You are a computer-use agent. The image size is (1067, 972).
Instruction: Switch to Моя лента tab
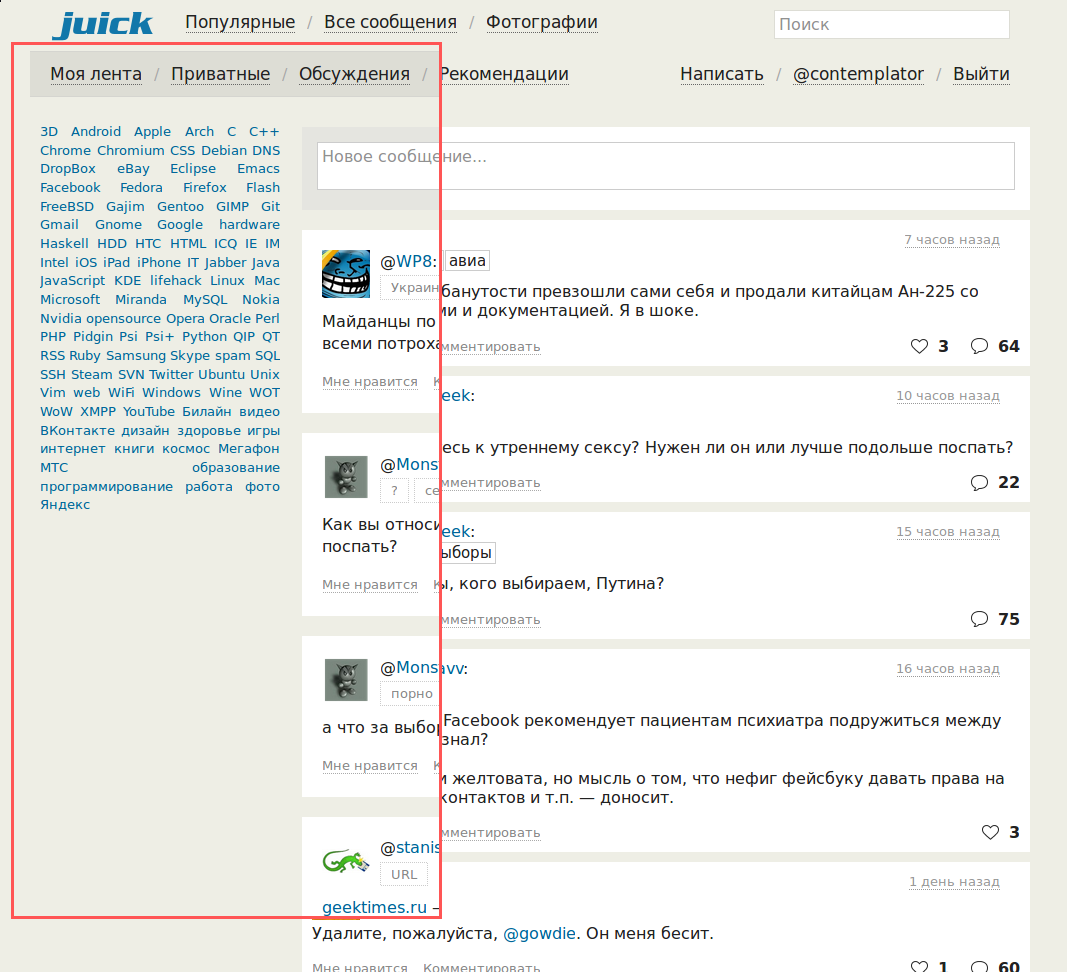click(x=96, y=74)
